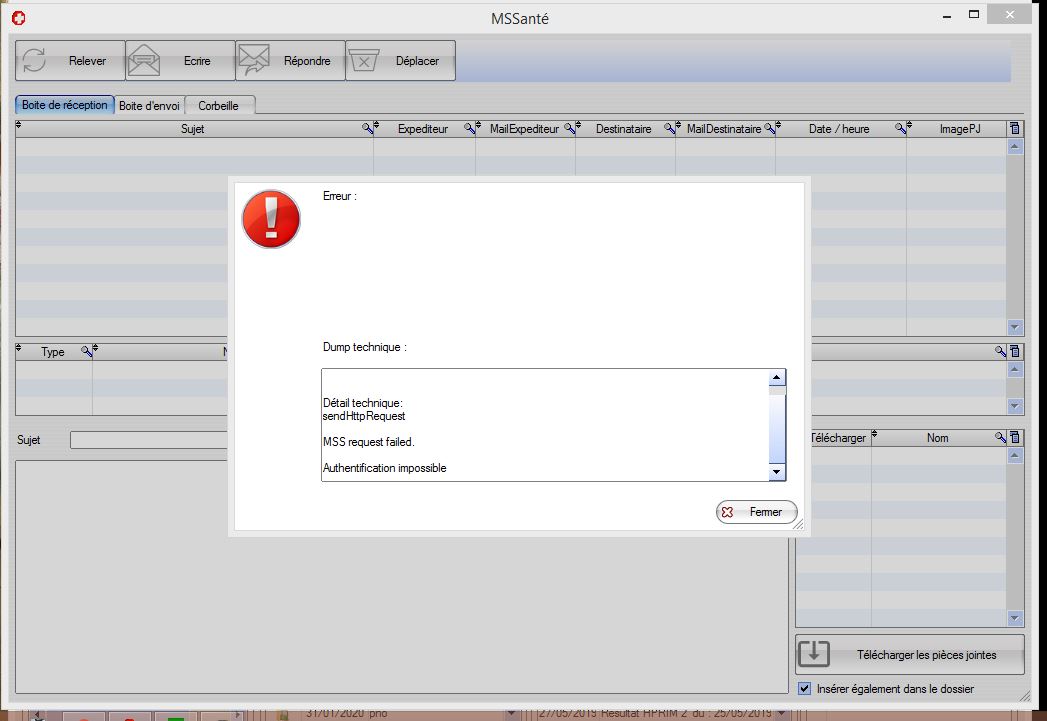1047x721 pixels.
Task: Click the magnifier in Expediteur column header
Action: [469, 128]
